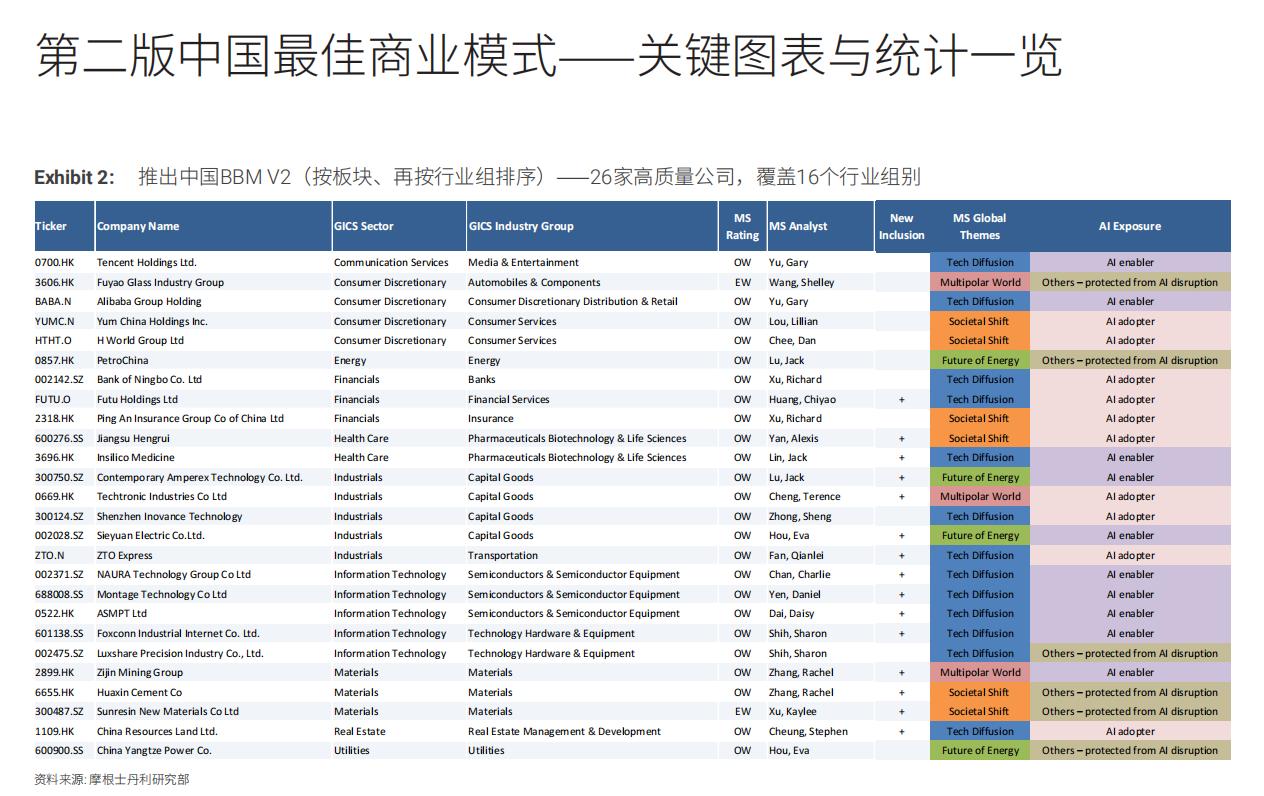Image resolution: width=1264 pixels, height=796 pixels.
Task: Select the "Banks" industry cell
Action: click(x=482, y=379)
